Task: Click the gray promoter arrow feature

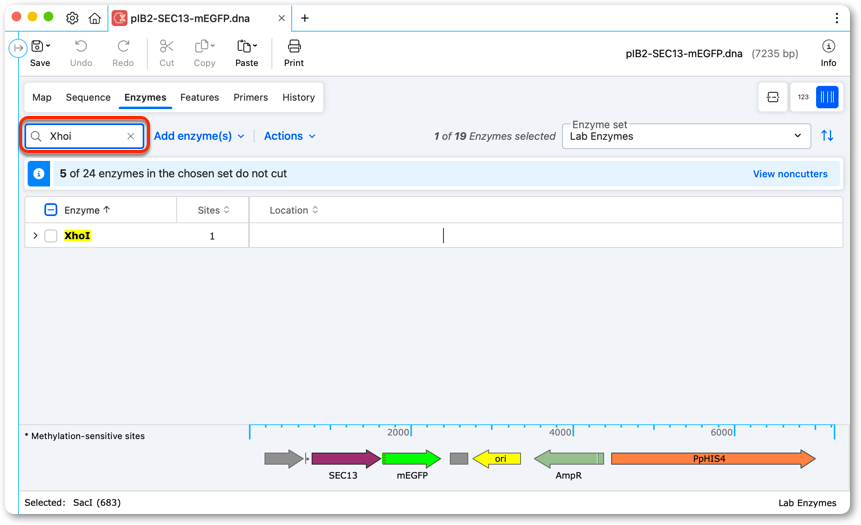Action: tap(283, 459)
